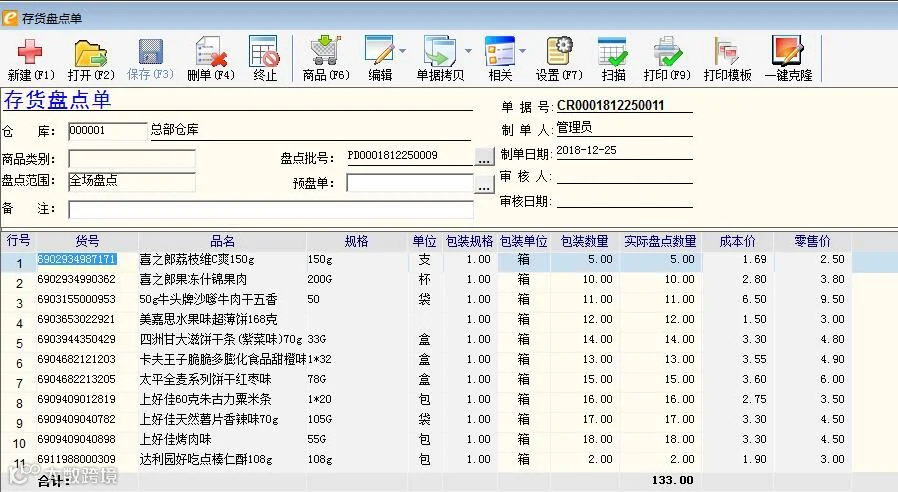The width and height of the screenshot is (898, 492).
Task: Click the 货号 column header
Action: coord(87,241)
